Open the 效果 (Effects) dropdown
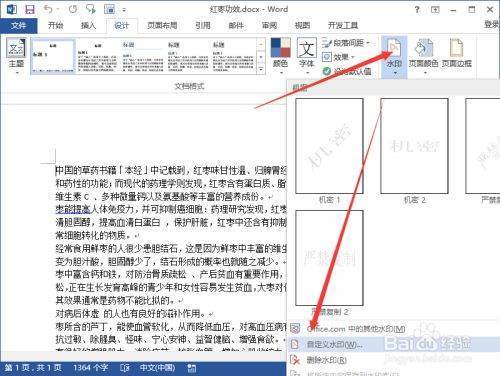The height and width of the screenshot is (376, 500). tap(339, 57)
